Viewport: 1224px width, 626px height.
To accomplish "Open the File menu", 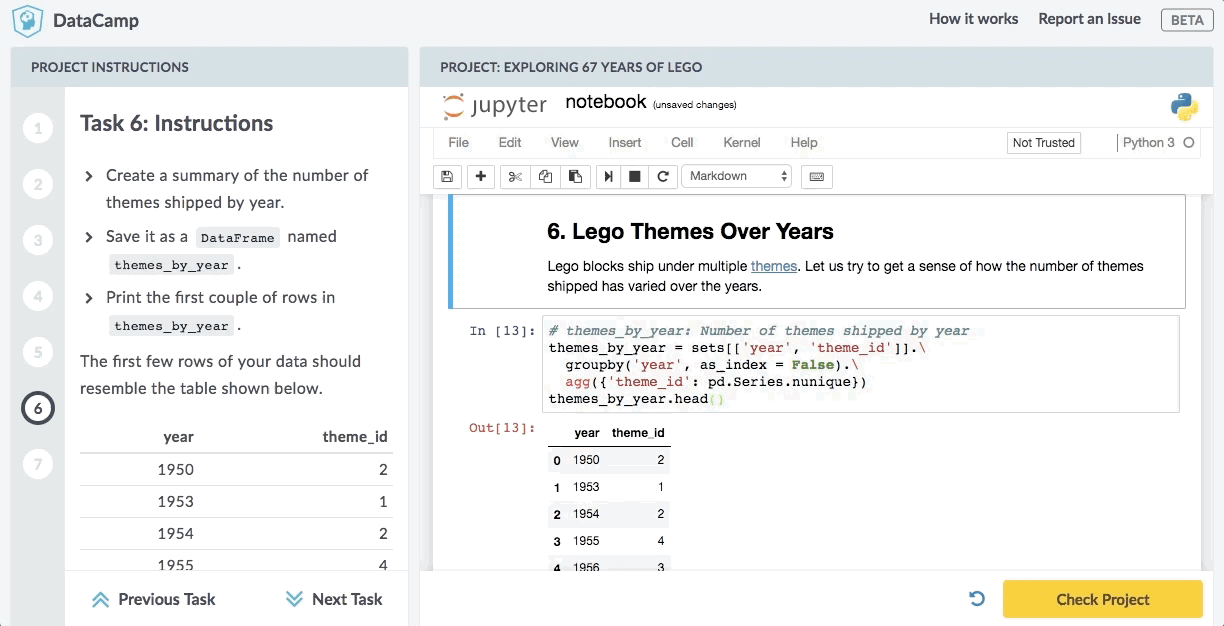I will coord(458,142).
